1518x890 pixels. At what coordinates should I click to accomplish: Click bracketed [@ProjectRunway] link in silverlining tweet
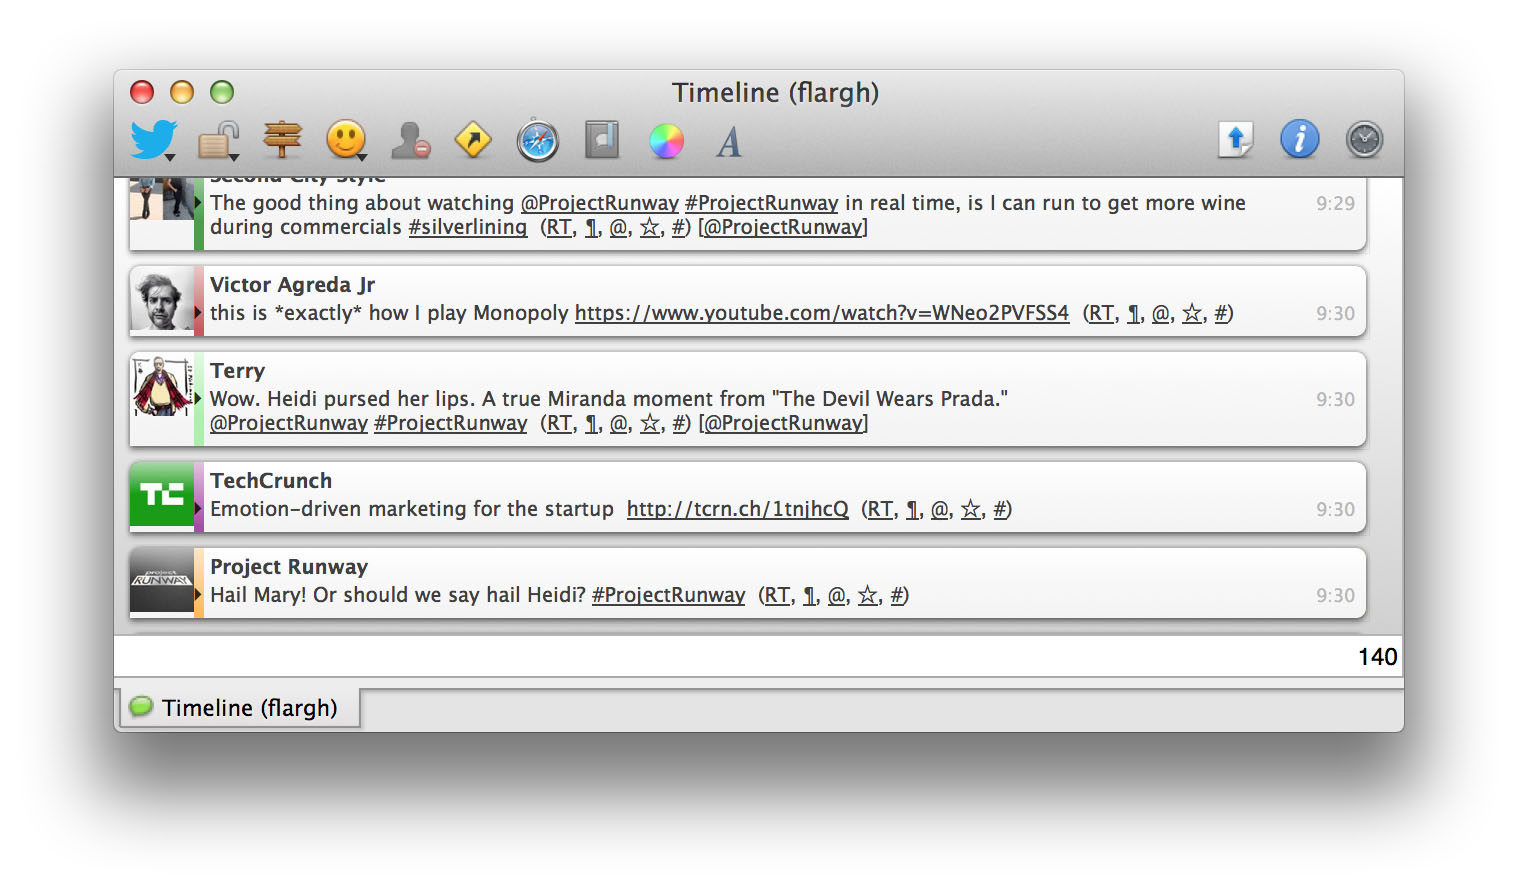pos(783,227)
